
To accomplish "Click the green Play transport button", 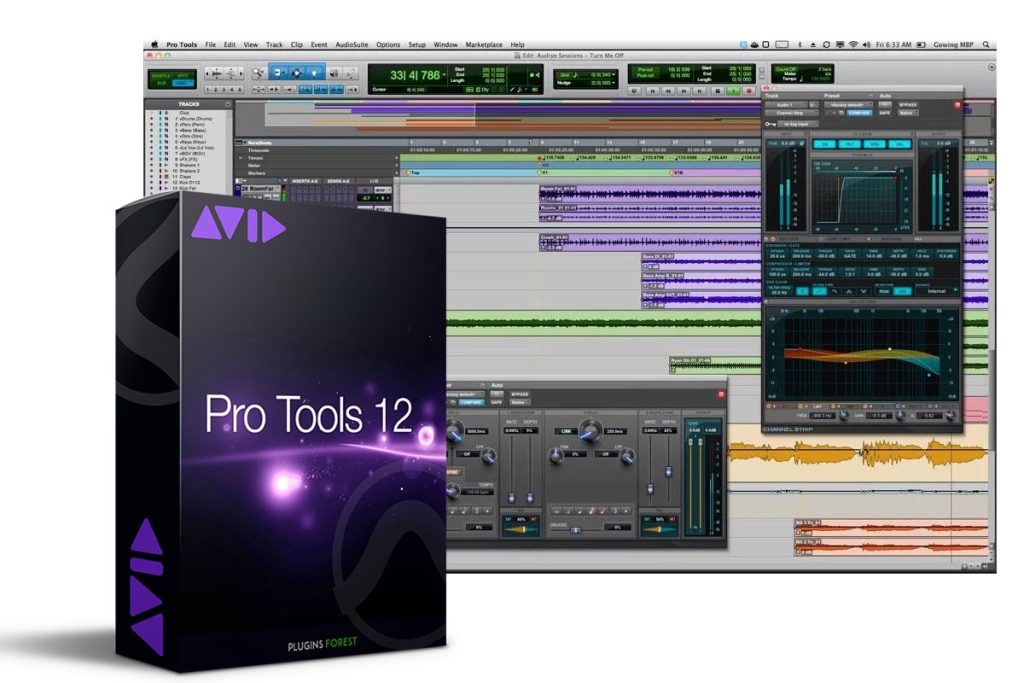I will (x=734, y=91).
